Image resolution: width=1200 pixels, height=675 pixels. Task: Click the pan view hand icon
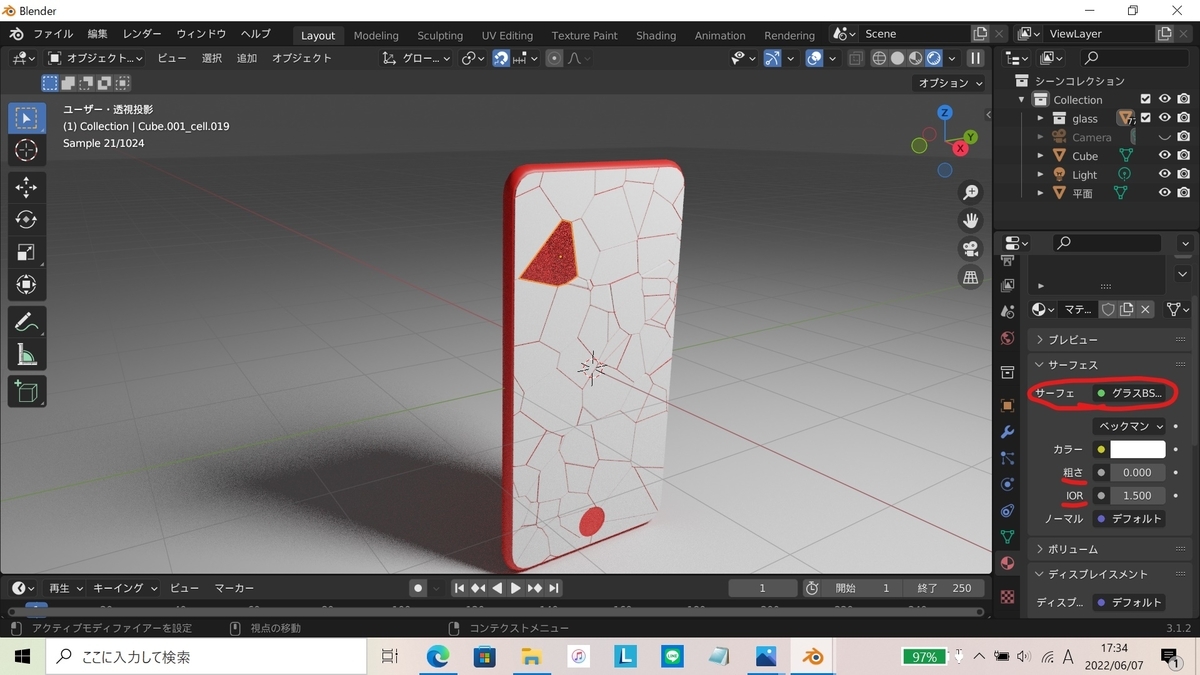coord(970,220)
